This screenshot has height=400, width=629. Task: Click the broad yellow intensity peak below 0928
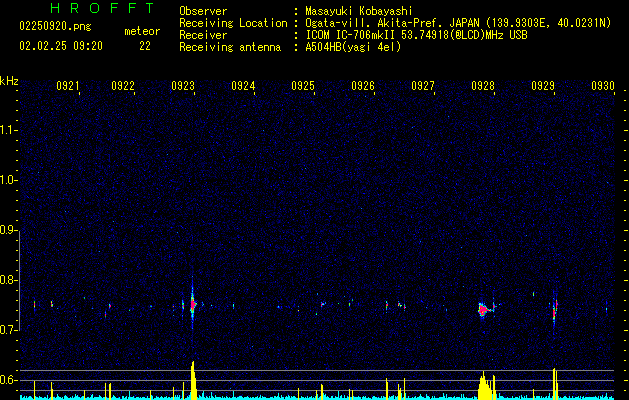[x=485, y=386]
